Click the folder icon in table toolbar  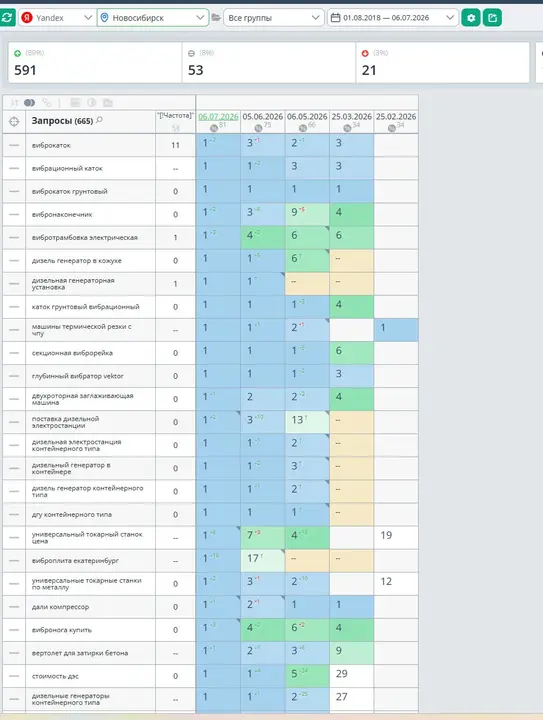click(108, 102)
